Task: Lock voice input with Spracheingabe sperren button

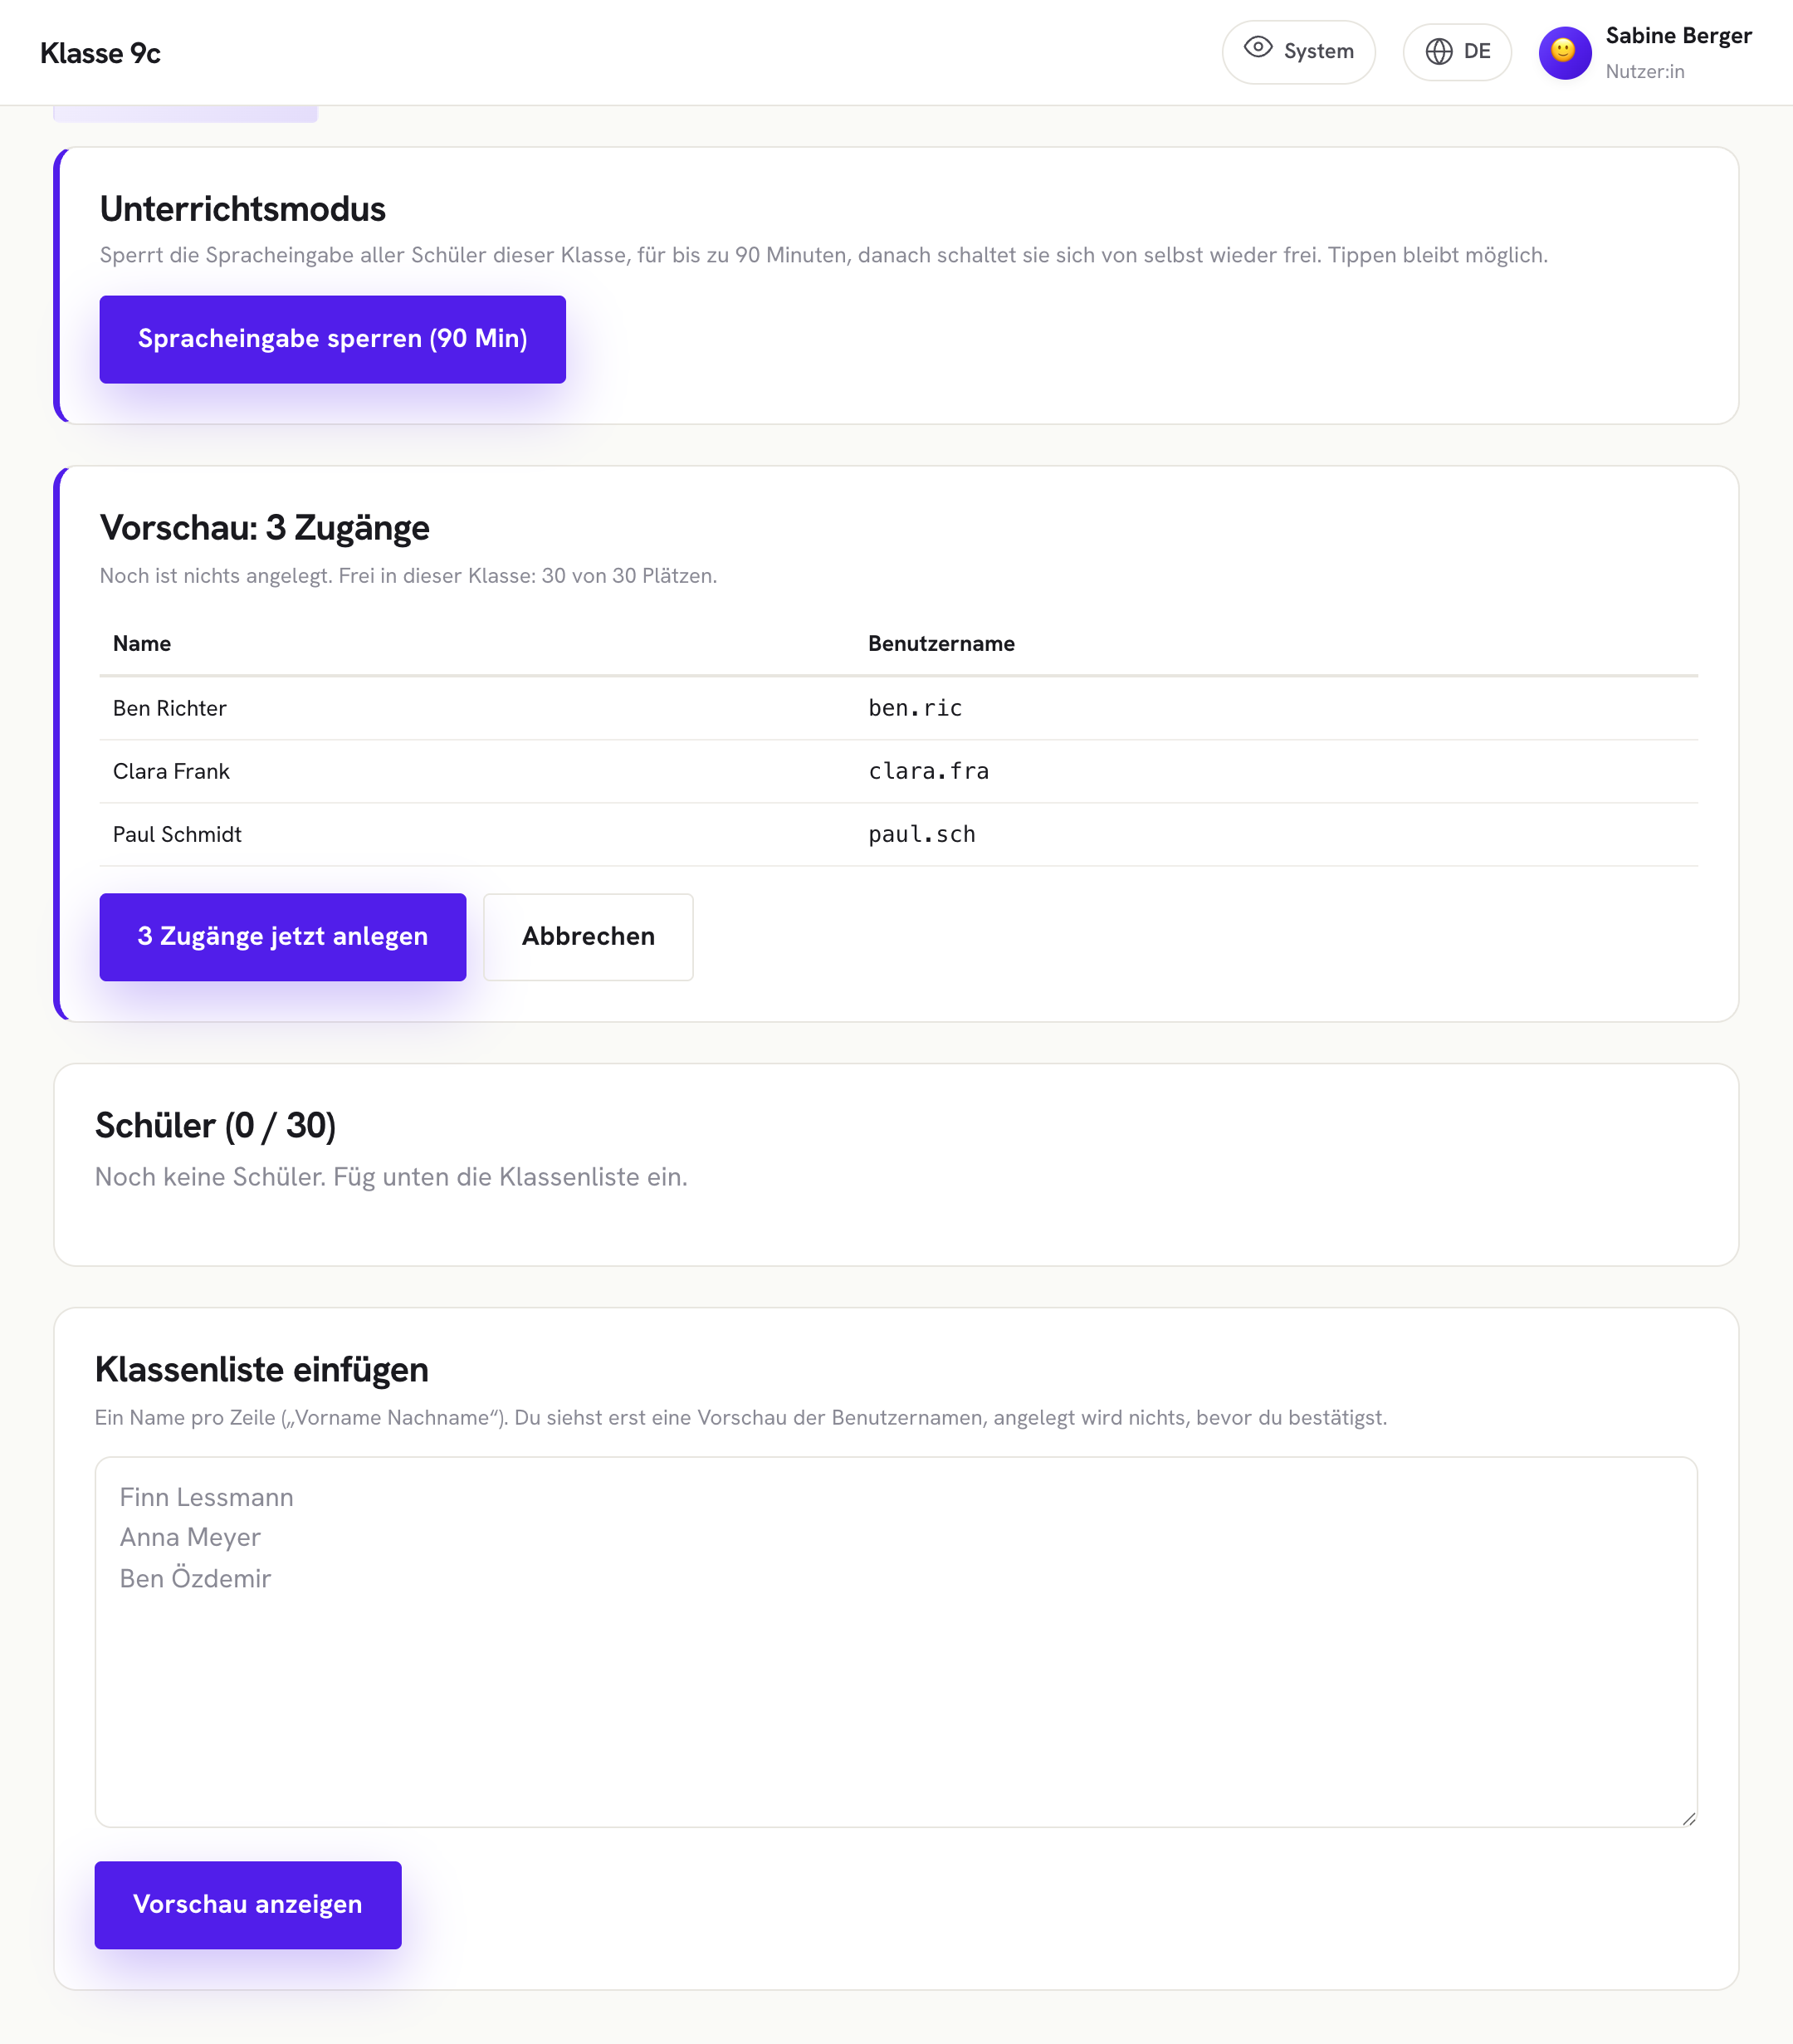Action: tap(332, 339)
